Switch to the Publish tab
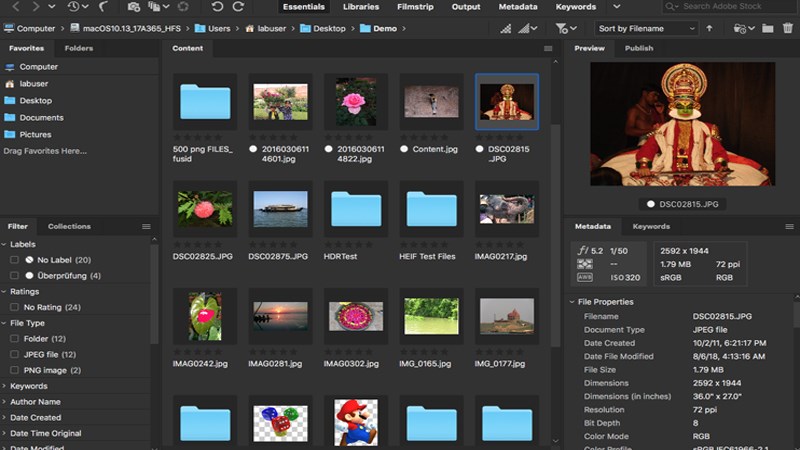The width and height of the screenshot is (800, 450). [639, 48]
